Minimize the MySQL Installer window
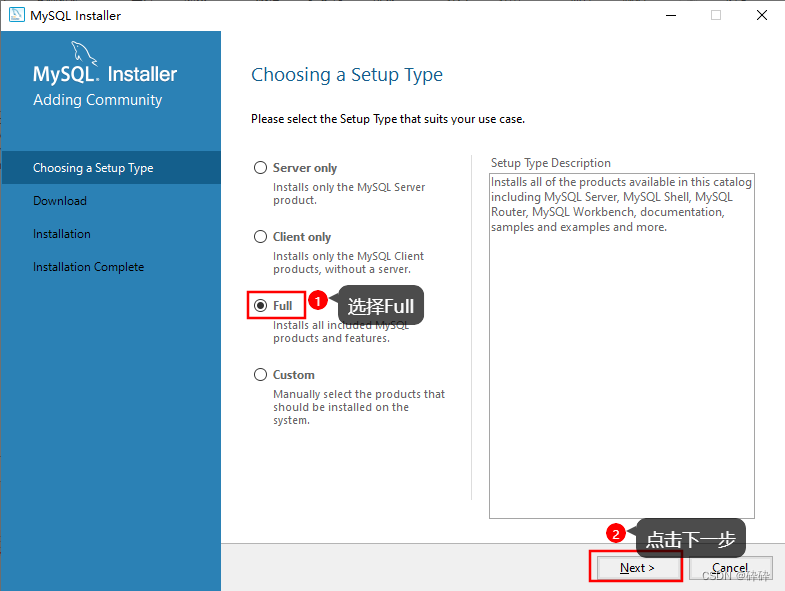Screen dimensions: 785x591 click(670, 15)
